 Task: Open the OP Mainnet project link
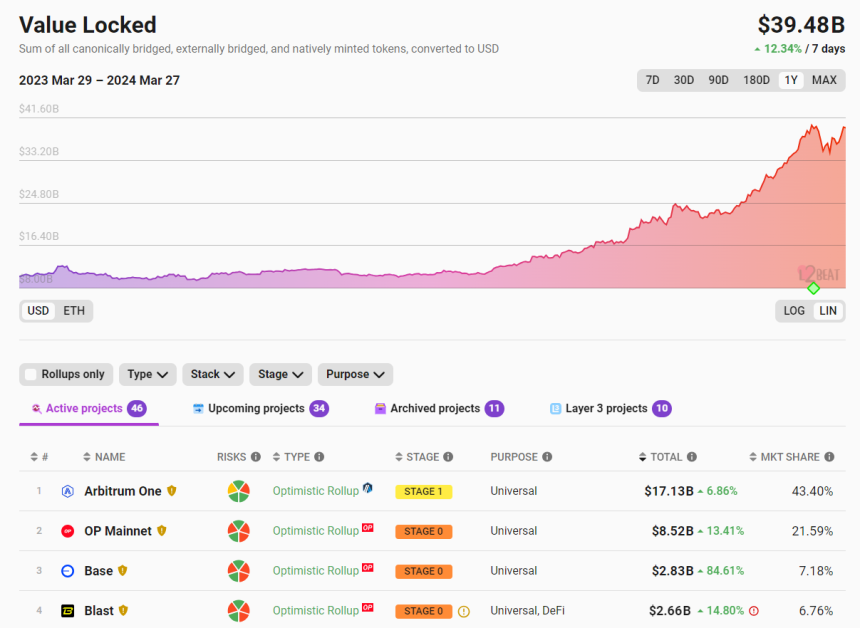118,531
